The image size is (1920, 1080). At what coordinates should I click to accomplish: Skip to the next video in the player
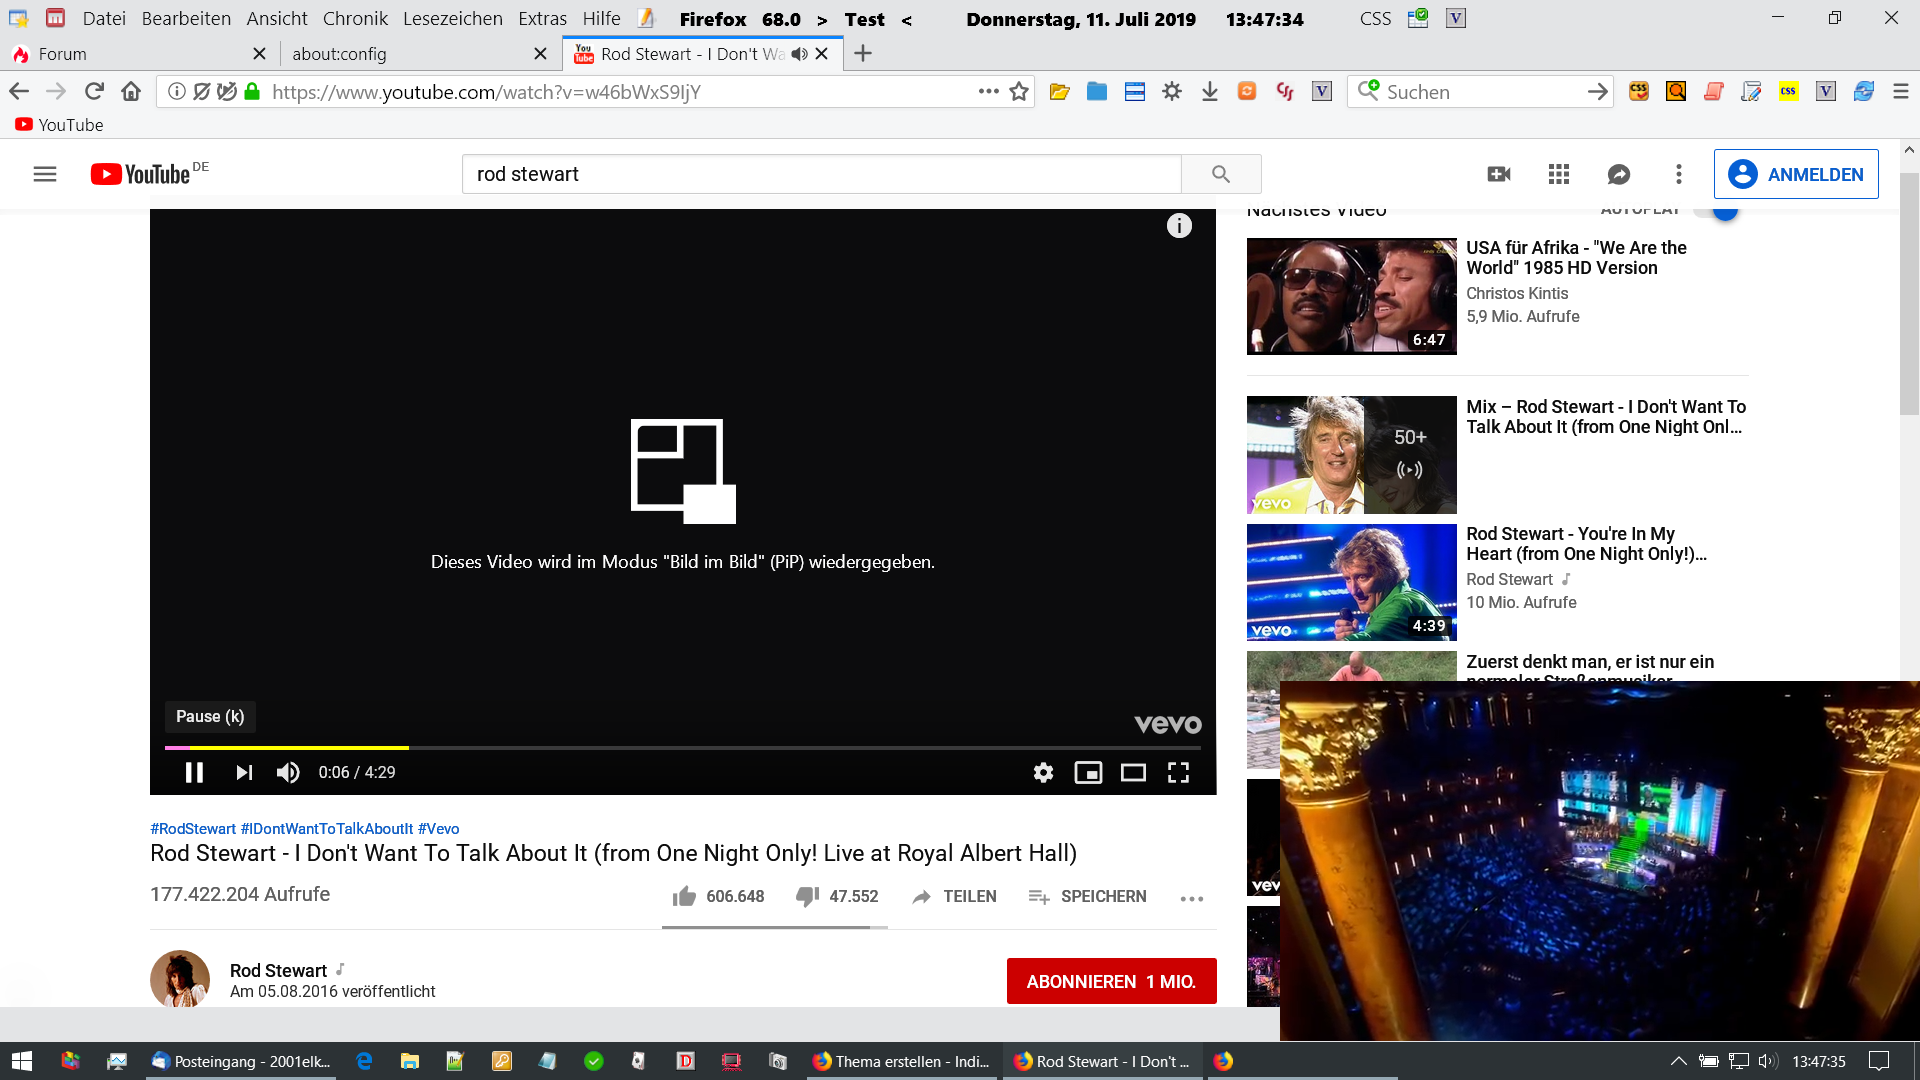pyautogui.click(x=244, y=772)
